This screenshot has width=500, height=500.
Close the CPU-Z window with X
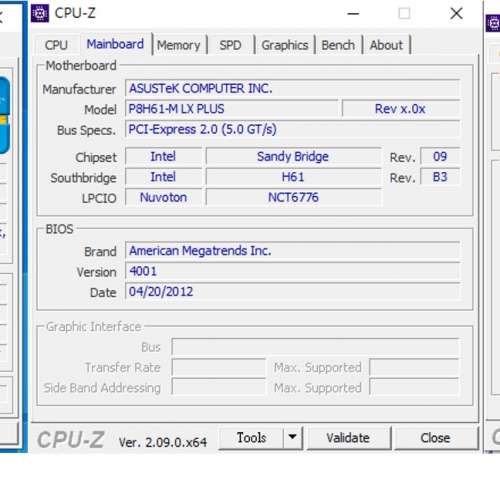pyautogui.click(x=456, y=14)
